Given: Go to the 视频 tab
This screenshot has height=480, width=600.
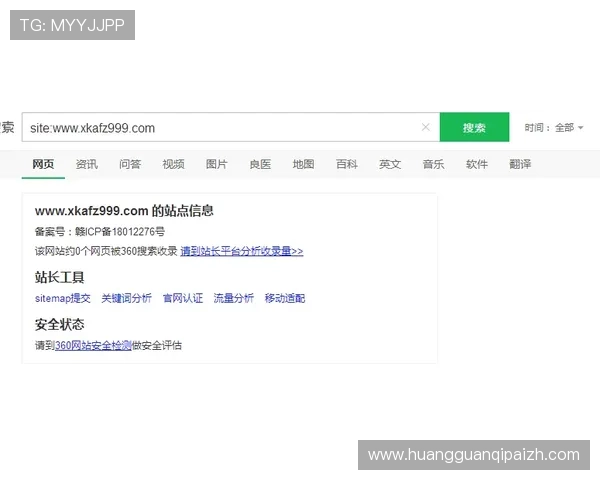Looking at the screenshot, I should (173, 164).
